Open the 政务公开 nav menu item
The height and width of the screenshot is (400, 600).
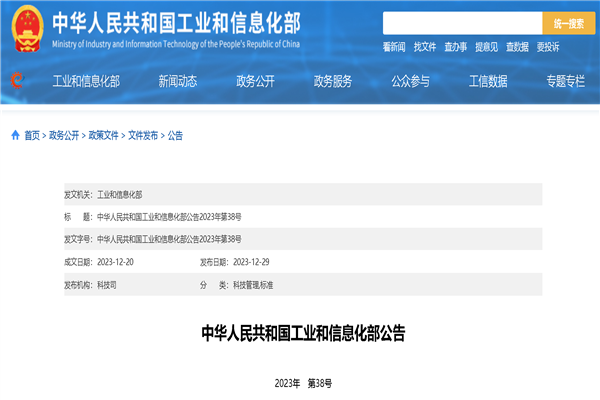[255, 81]
